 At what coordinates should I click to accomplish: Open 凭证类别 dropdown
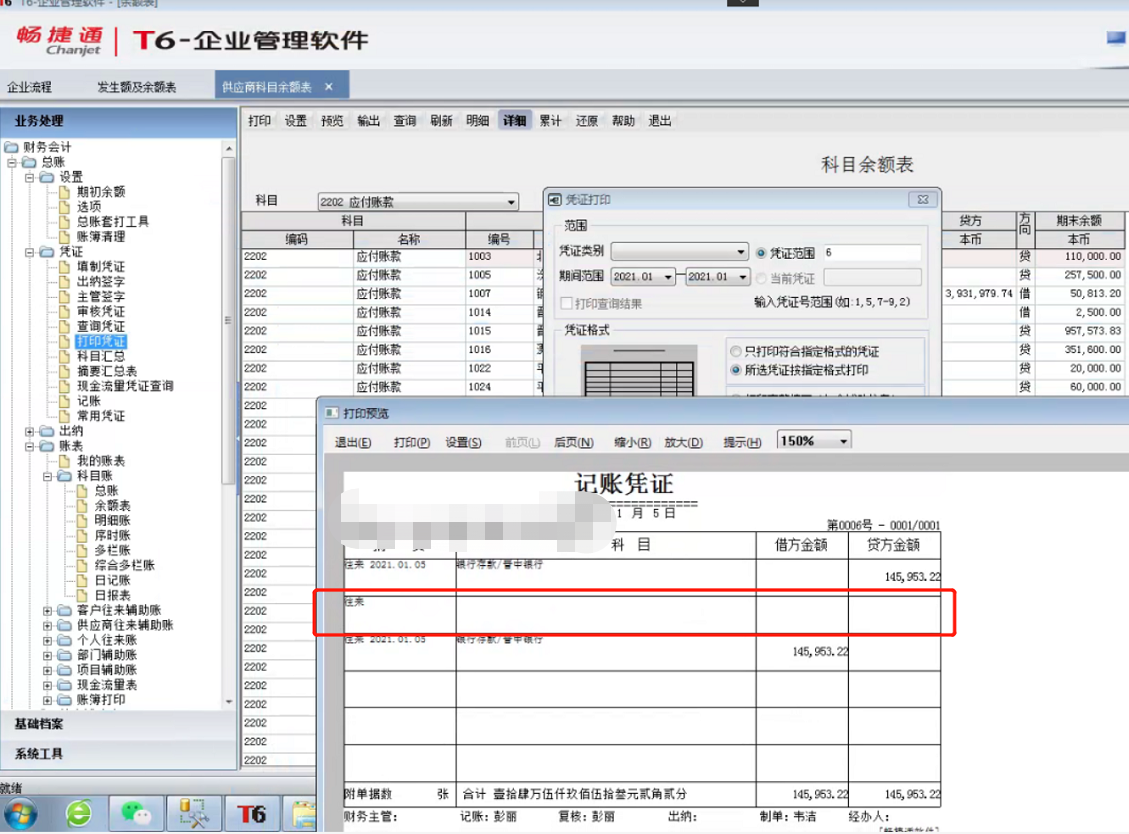[x=741, y=252]
